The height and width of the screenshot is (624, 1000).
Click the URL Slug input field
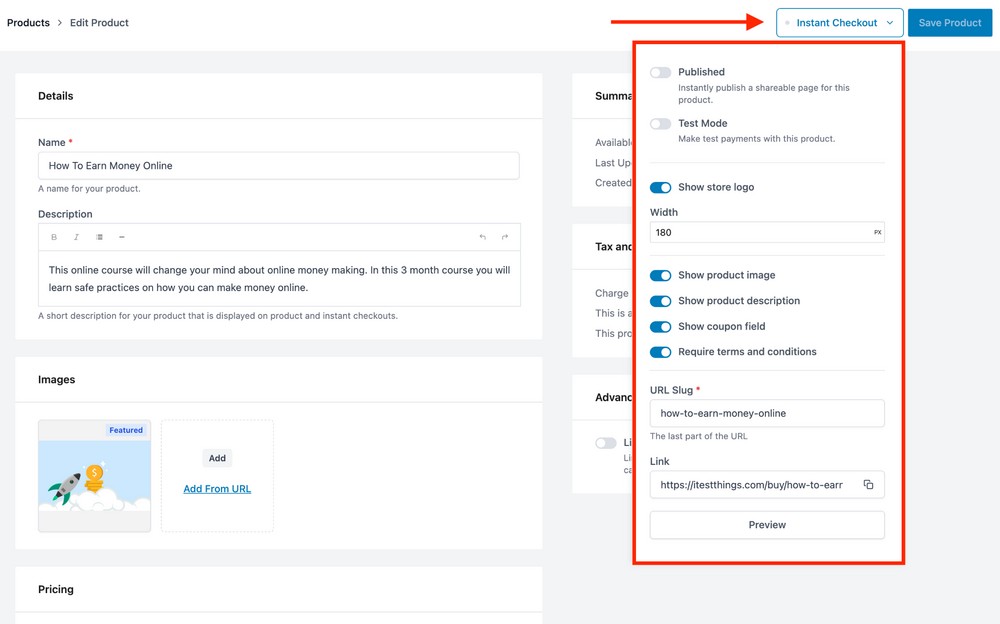pyautogui.click(x=766, y=413)
